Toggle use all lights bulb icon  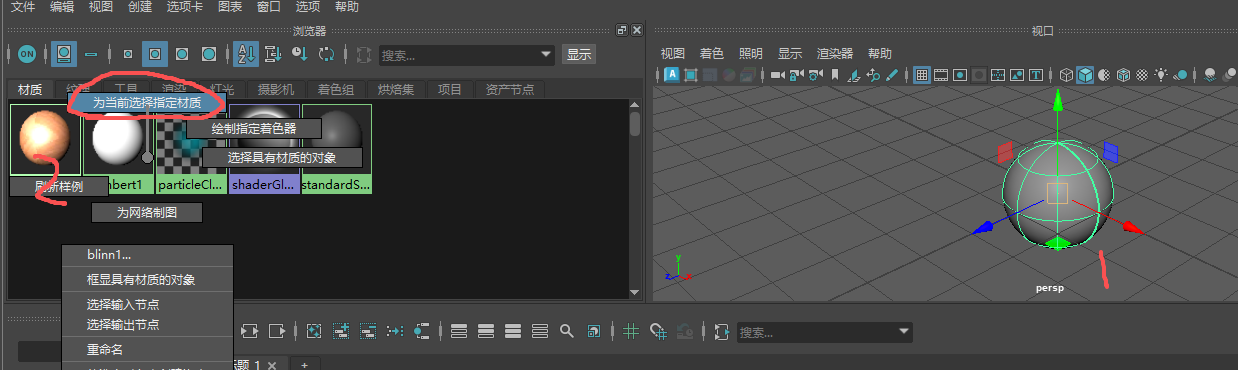point(1161,75)
